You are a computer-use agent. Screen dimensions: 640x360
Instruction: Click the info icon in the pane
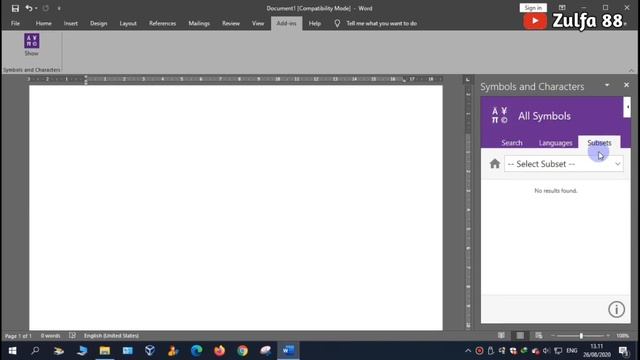tap(616, 309)
